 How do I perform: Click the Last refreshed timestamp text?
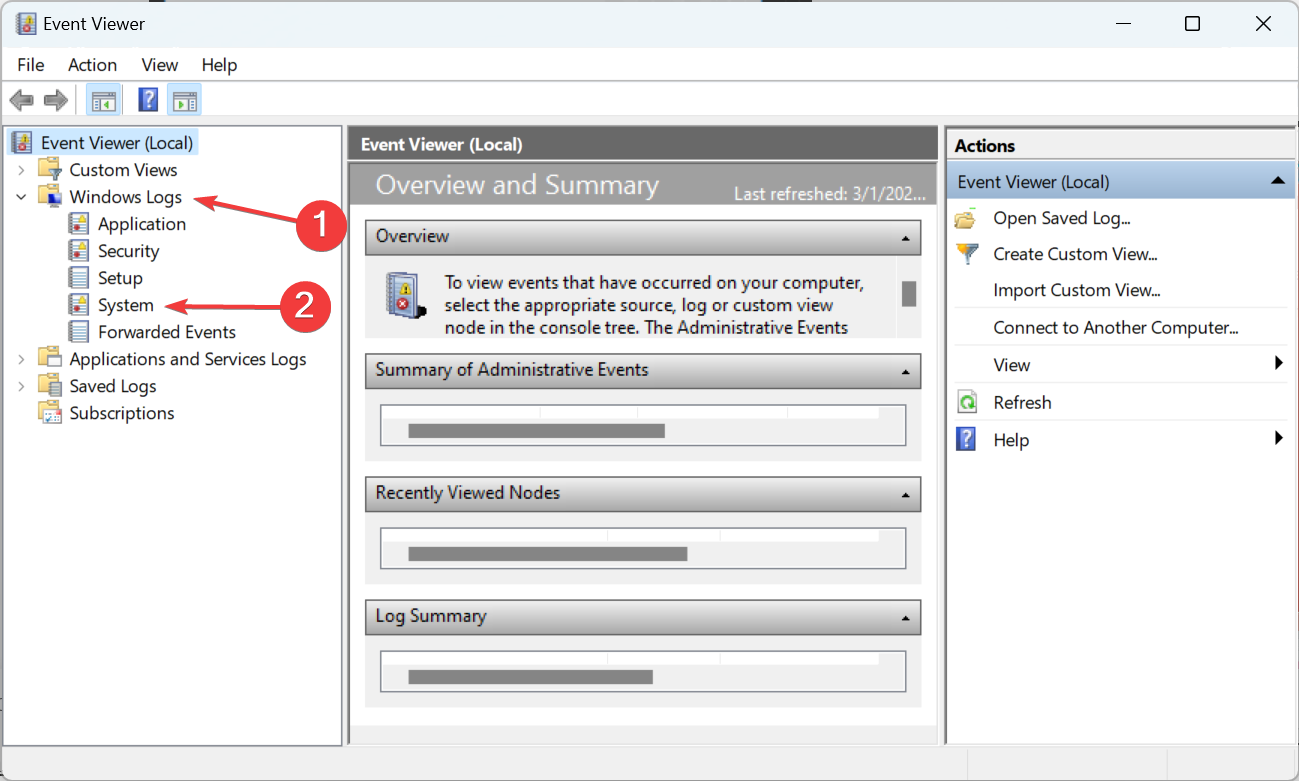coord(830,194)
